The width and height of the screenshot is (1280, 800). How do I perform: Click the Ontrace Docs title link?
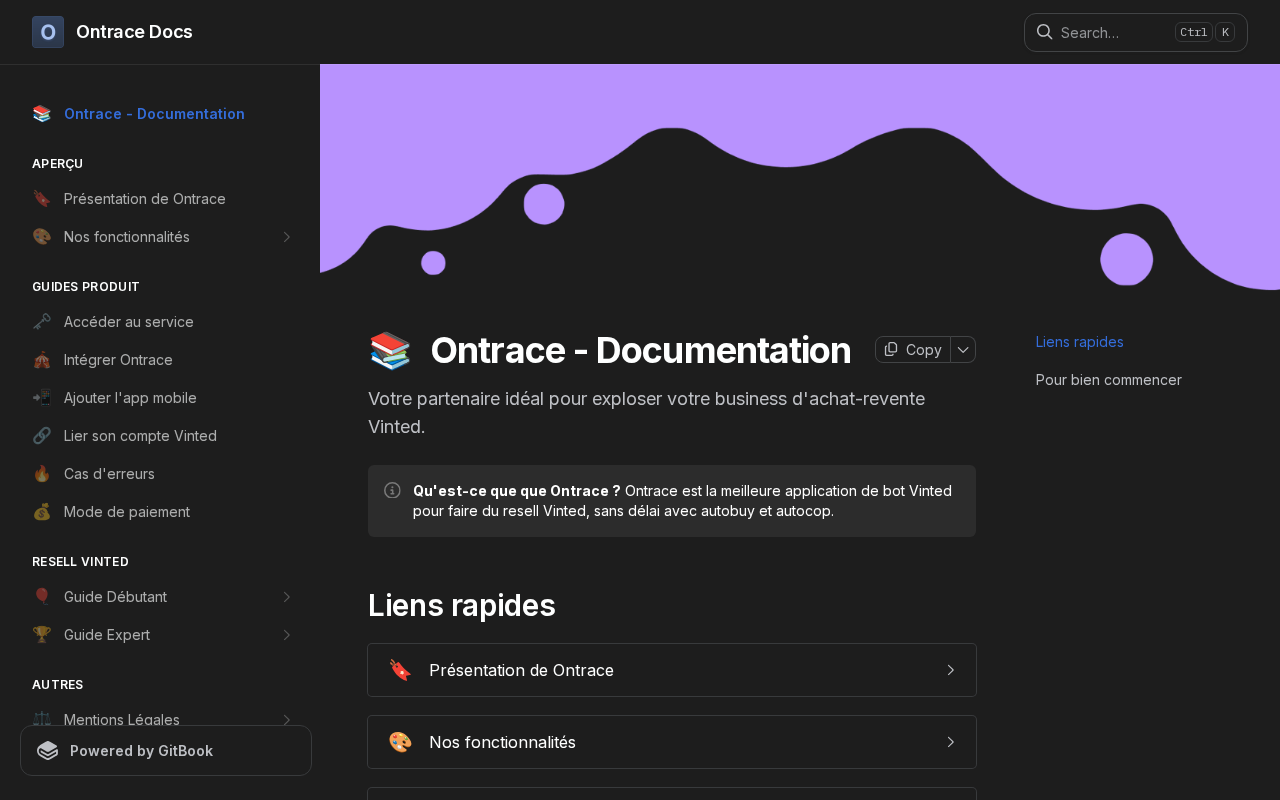point(134,32)
